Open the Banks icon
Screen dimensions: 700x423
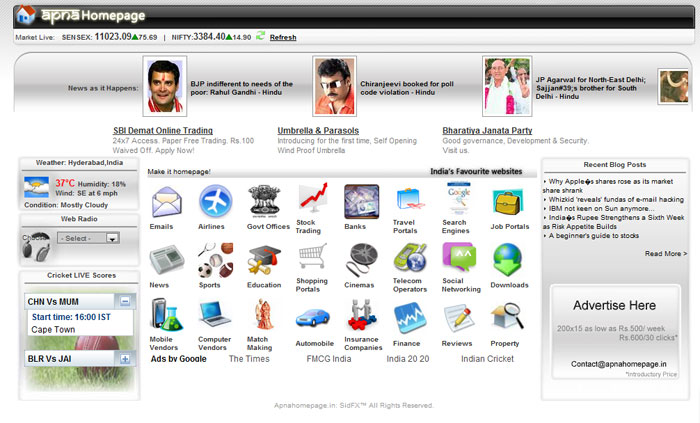[362, 202]
